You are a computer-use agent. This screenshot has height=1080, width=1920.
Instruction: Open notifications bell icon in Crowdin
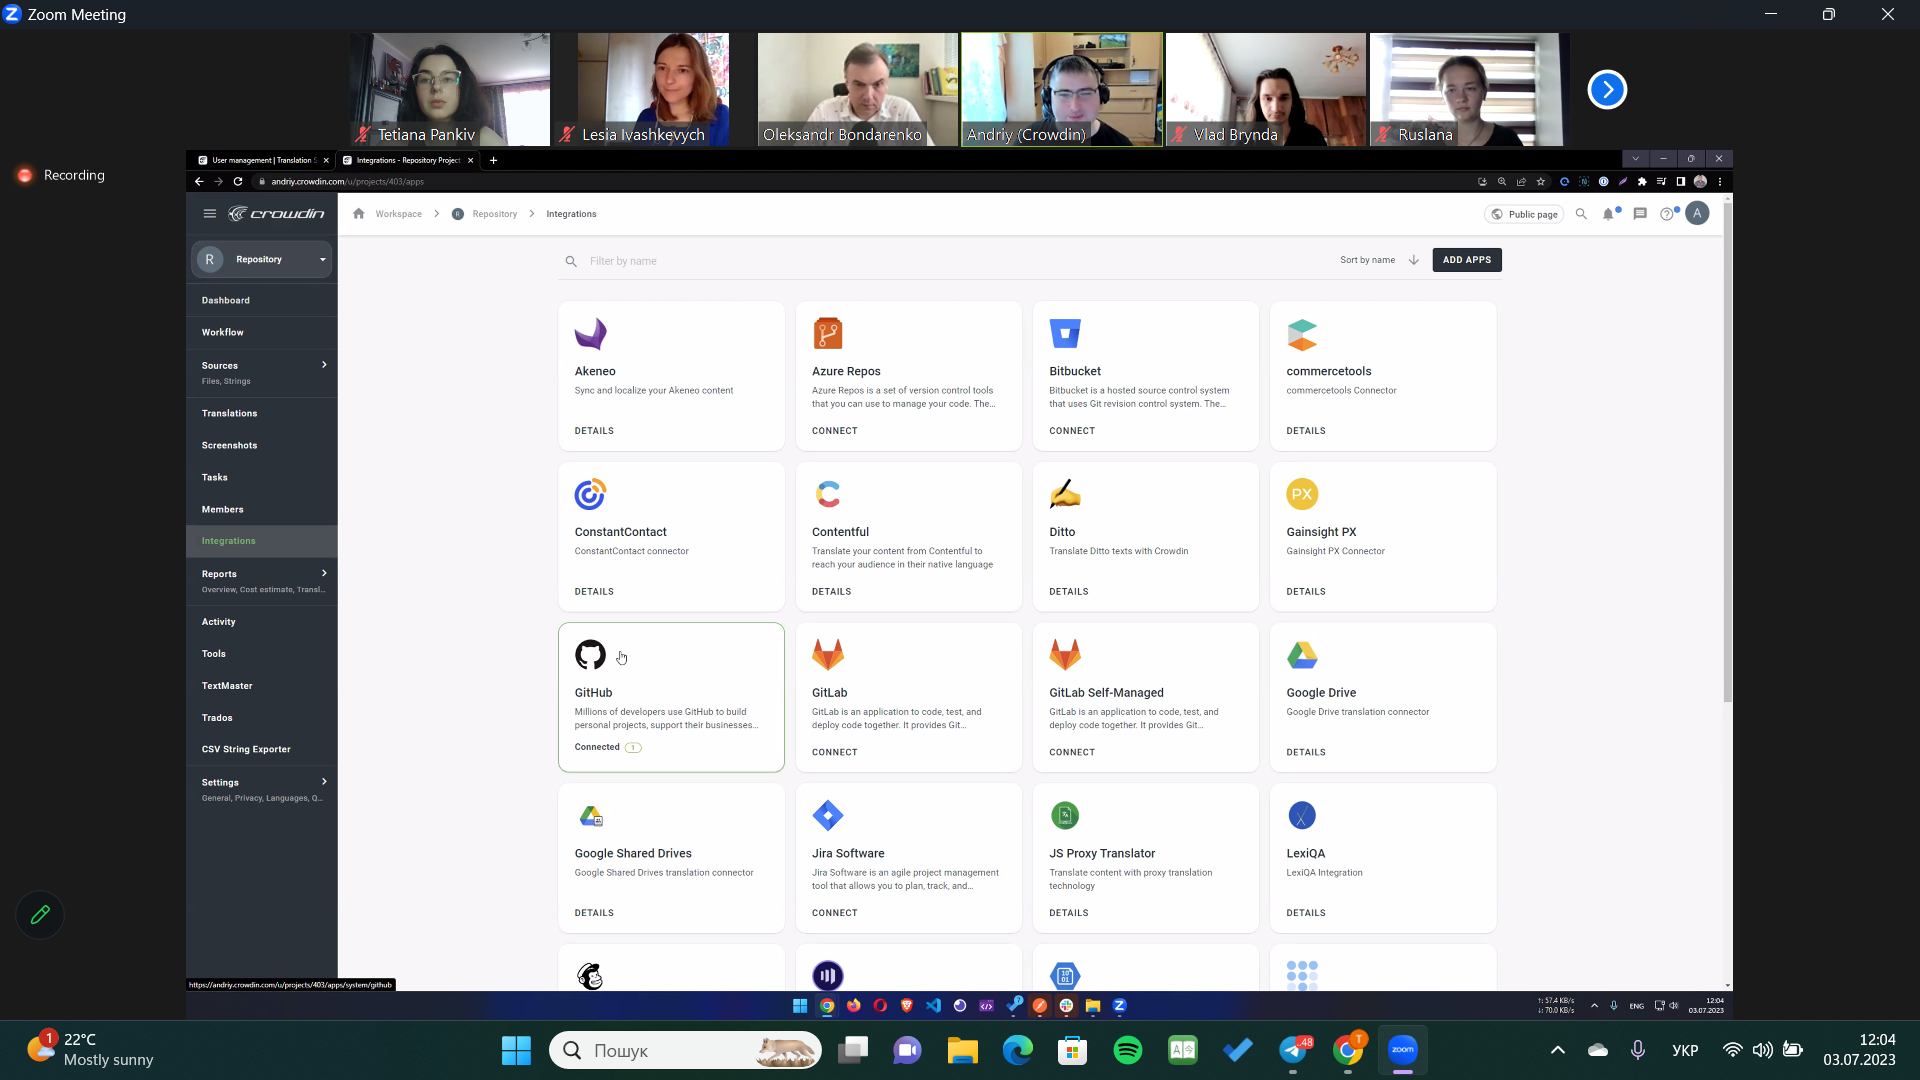coord(1608,214)
